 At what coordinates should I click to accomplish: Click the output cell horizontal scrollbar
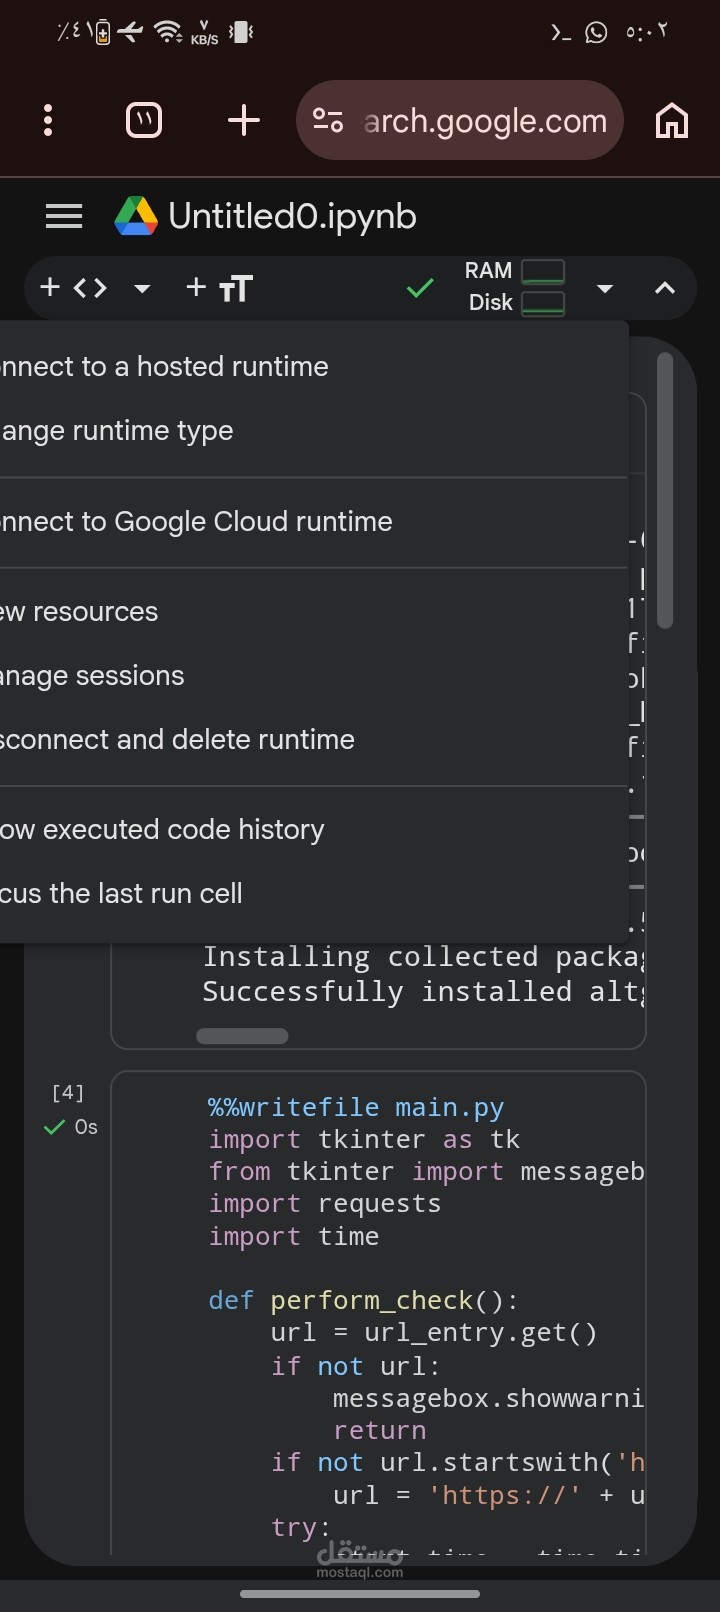(242, 1036)
